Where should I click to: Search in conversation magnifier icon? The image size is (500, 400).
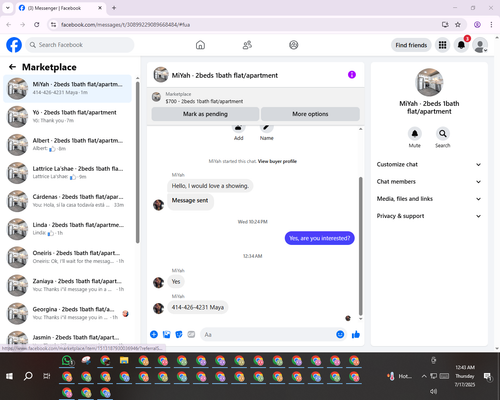[x=443, y=134]
